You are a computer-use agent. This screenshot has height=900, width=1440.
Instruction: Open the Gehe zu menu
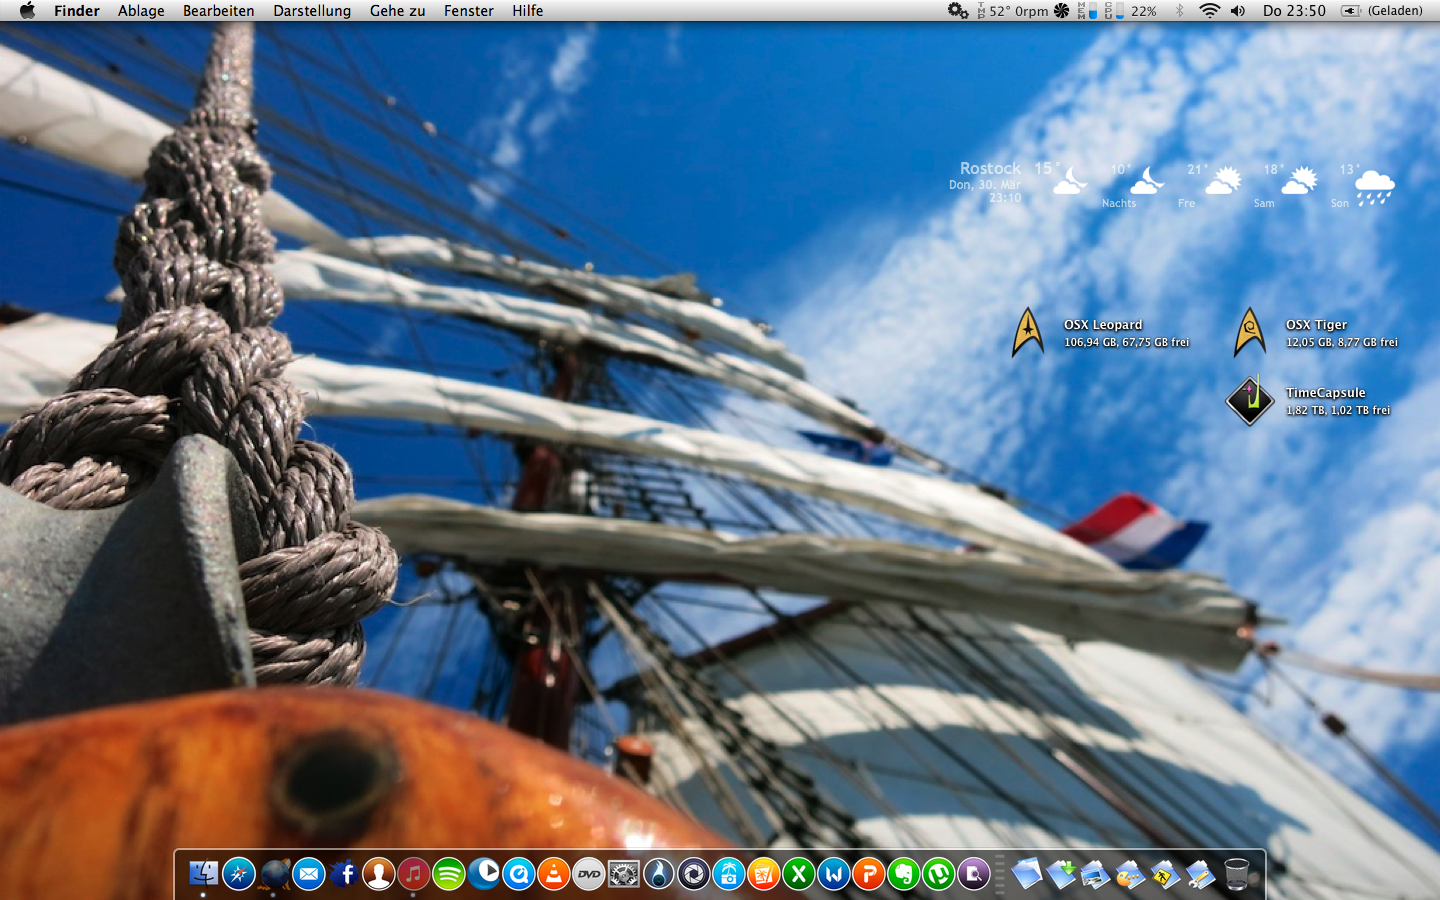397,11
